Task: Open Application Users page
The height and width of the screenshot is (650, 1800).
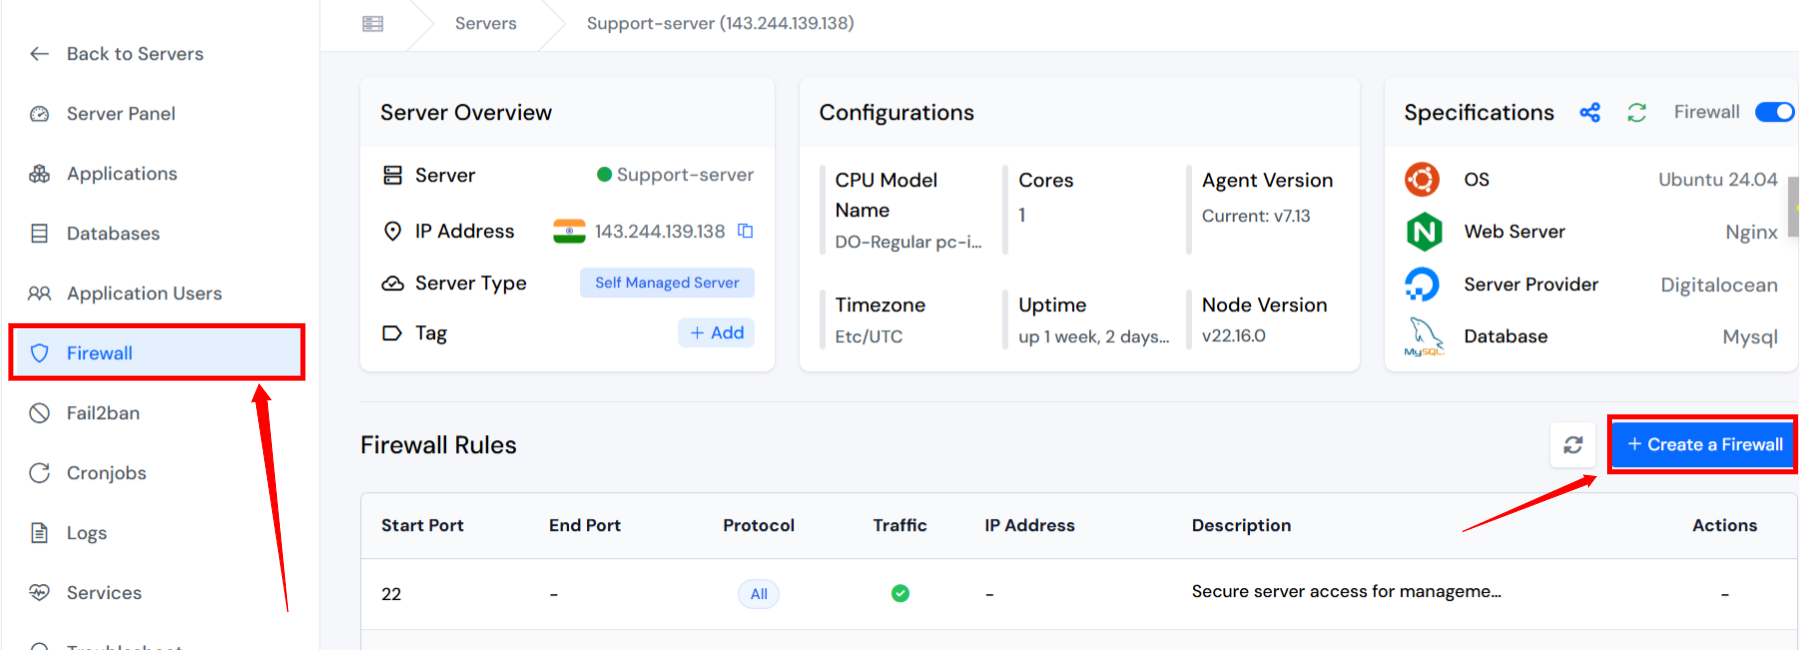Action: [x=144, y=294]
